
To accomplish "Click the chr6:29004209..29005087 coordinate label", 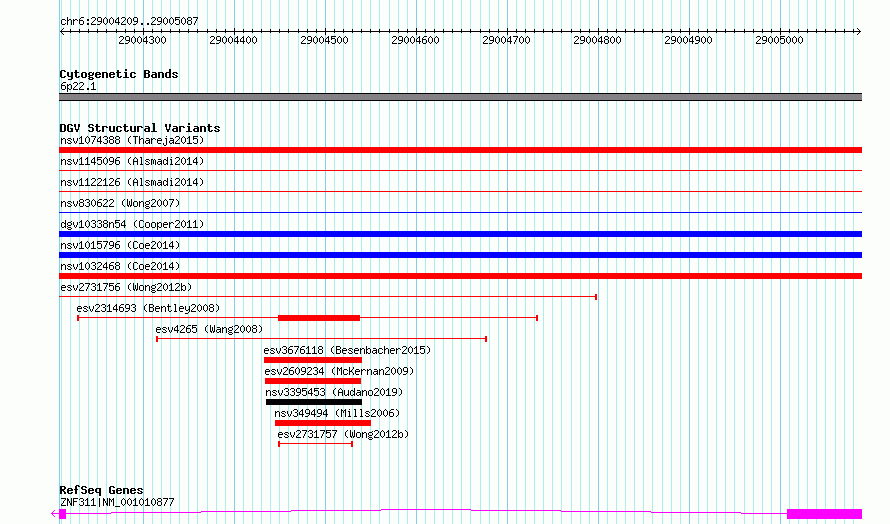I will point(129,22).
